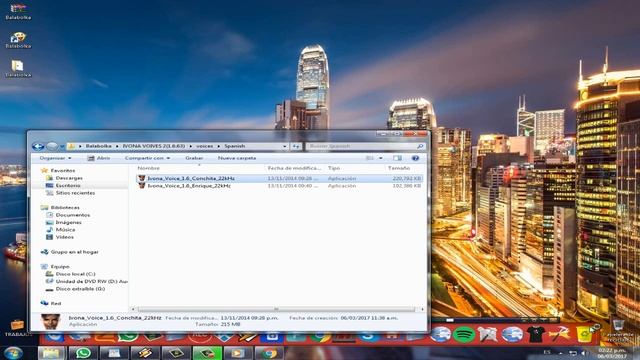Open Sitios recientes in navigation pane
The height and width of the screenshot is (360, 640).
tap(75, 193)
